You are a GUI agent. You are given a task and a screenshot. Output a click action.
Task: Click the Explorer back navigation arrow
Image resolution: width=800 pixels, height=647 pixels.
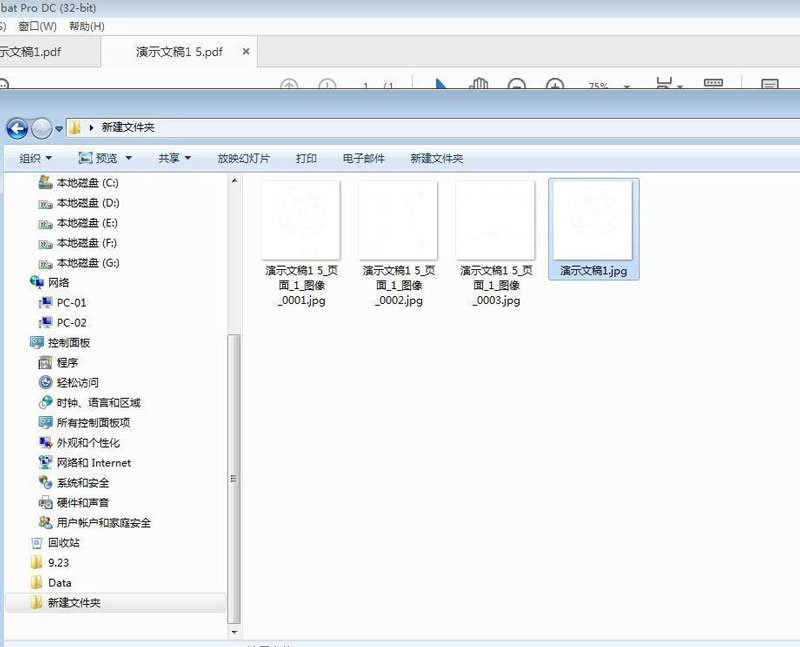point(17,128)
